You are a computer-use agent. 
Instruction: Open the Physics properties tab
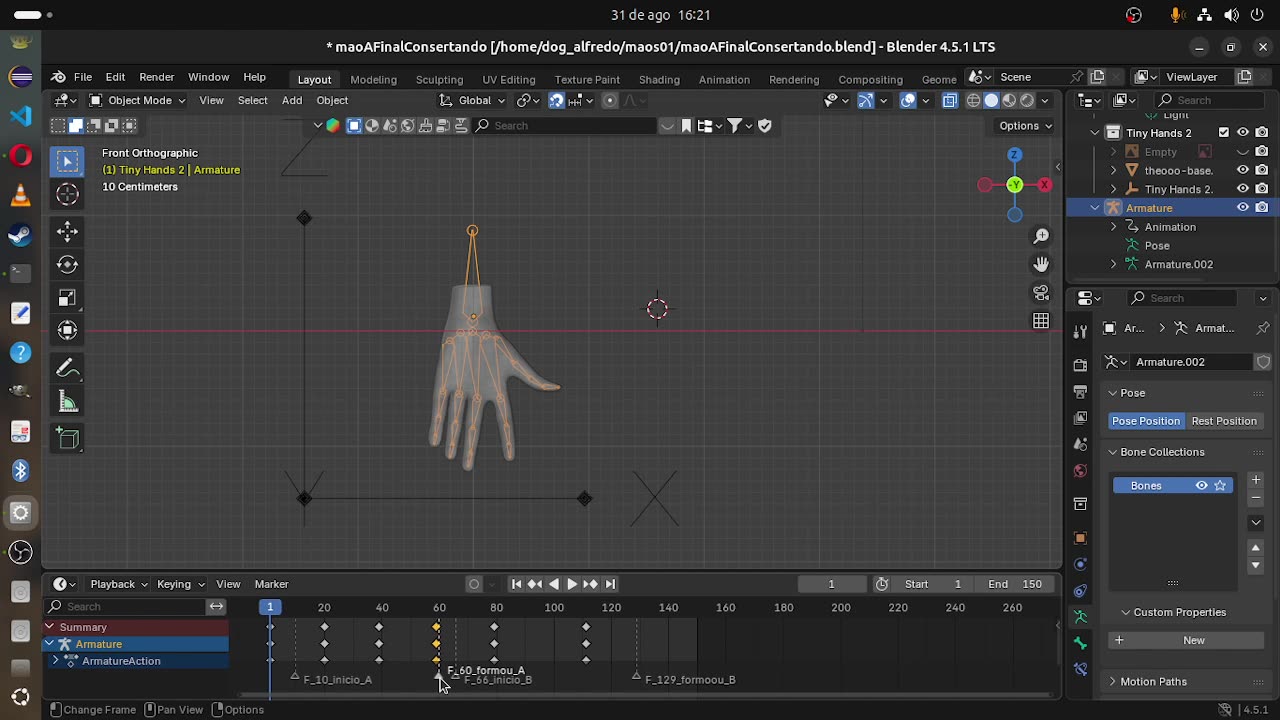click(x=1080, y=564)
